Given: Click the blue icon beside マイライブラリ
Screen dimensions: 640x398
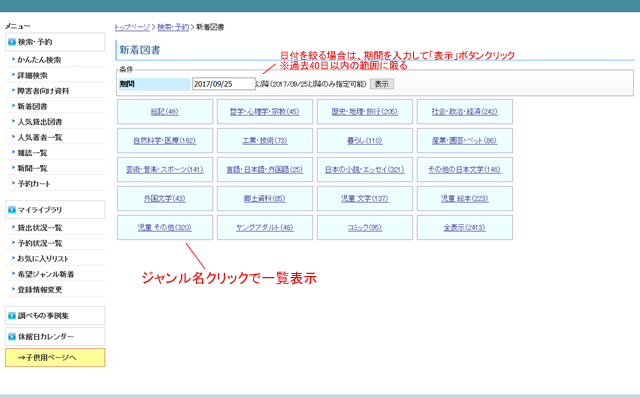Looking at the screenshot, I should tap(12, 210).
